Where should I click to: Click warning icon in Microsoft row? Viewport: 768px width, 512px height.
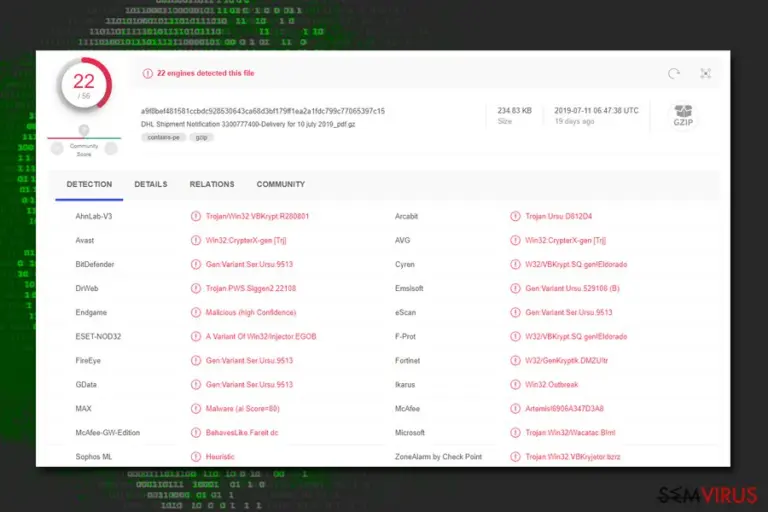click(x=515, y=432)
